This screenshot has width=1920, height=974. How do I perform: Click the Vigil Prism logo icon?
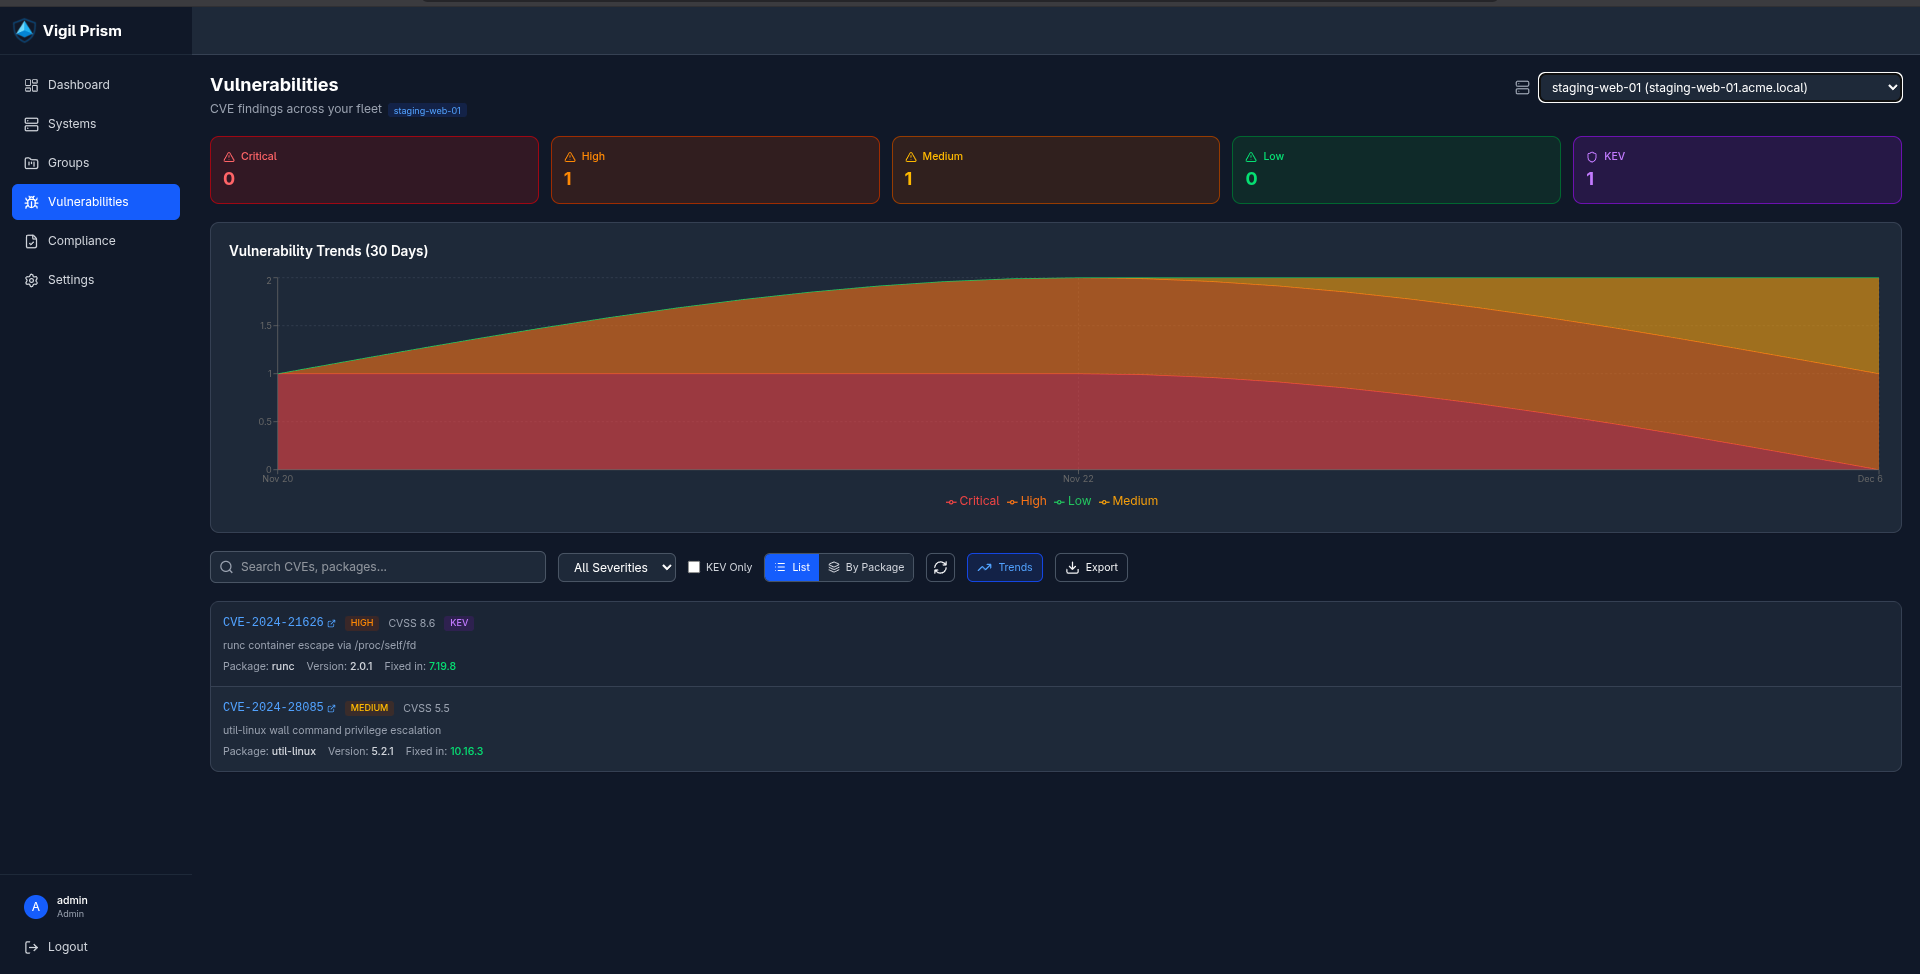[25, 31]
